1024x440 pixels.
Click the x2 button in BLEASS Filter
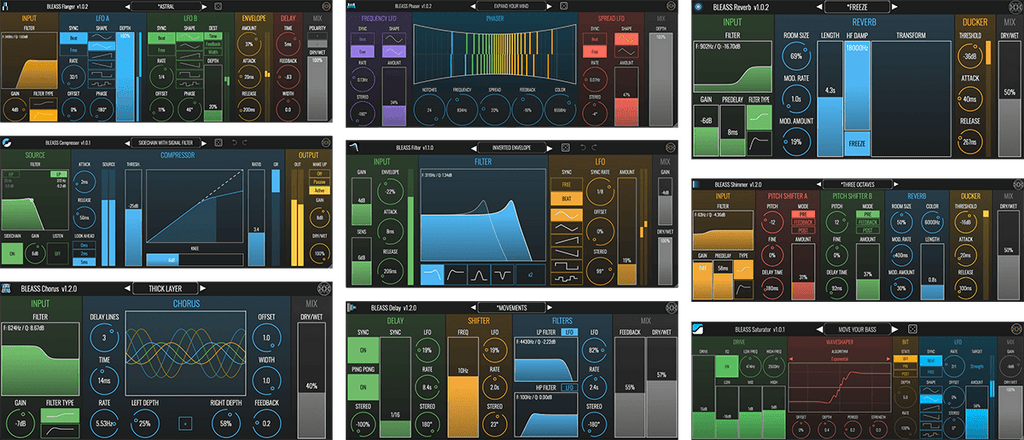(530, 274)
